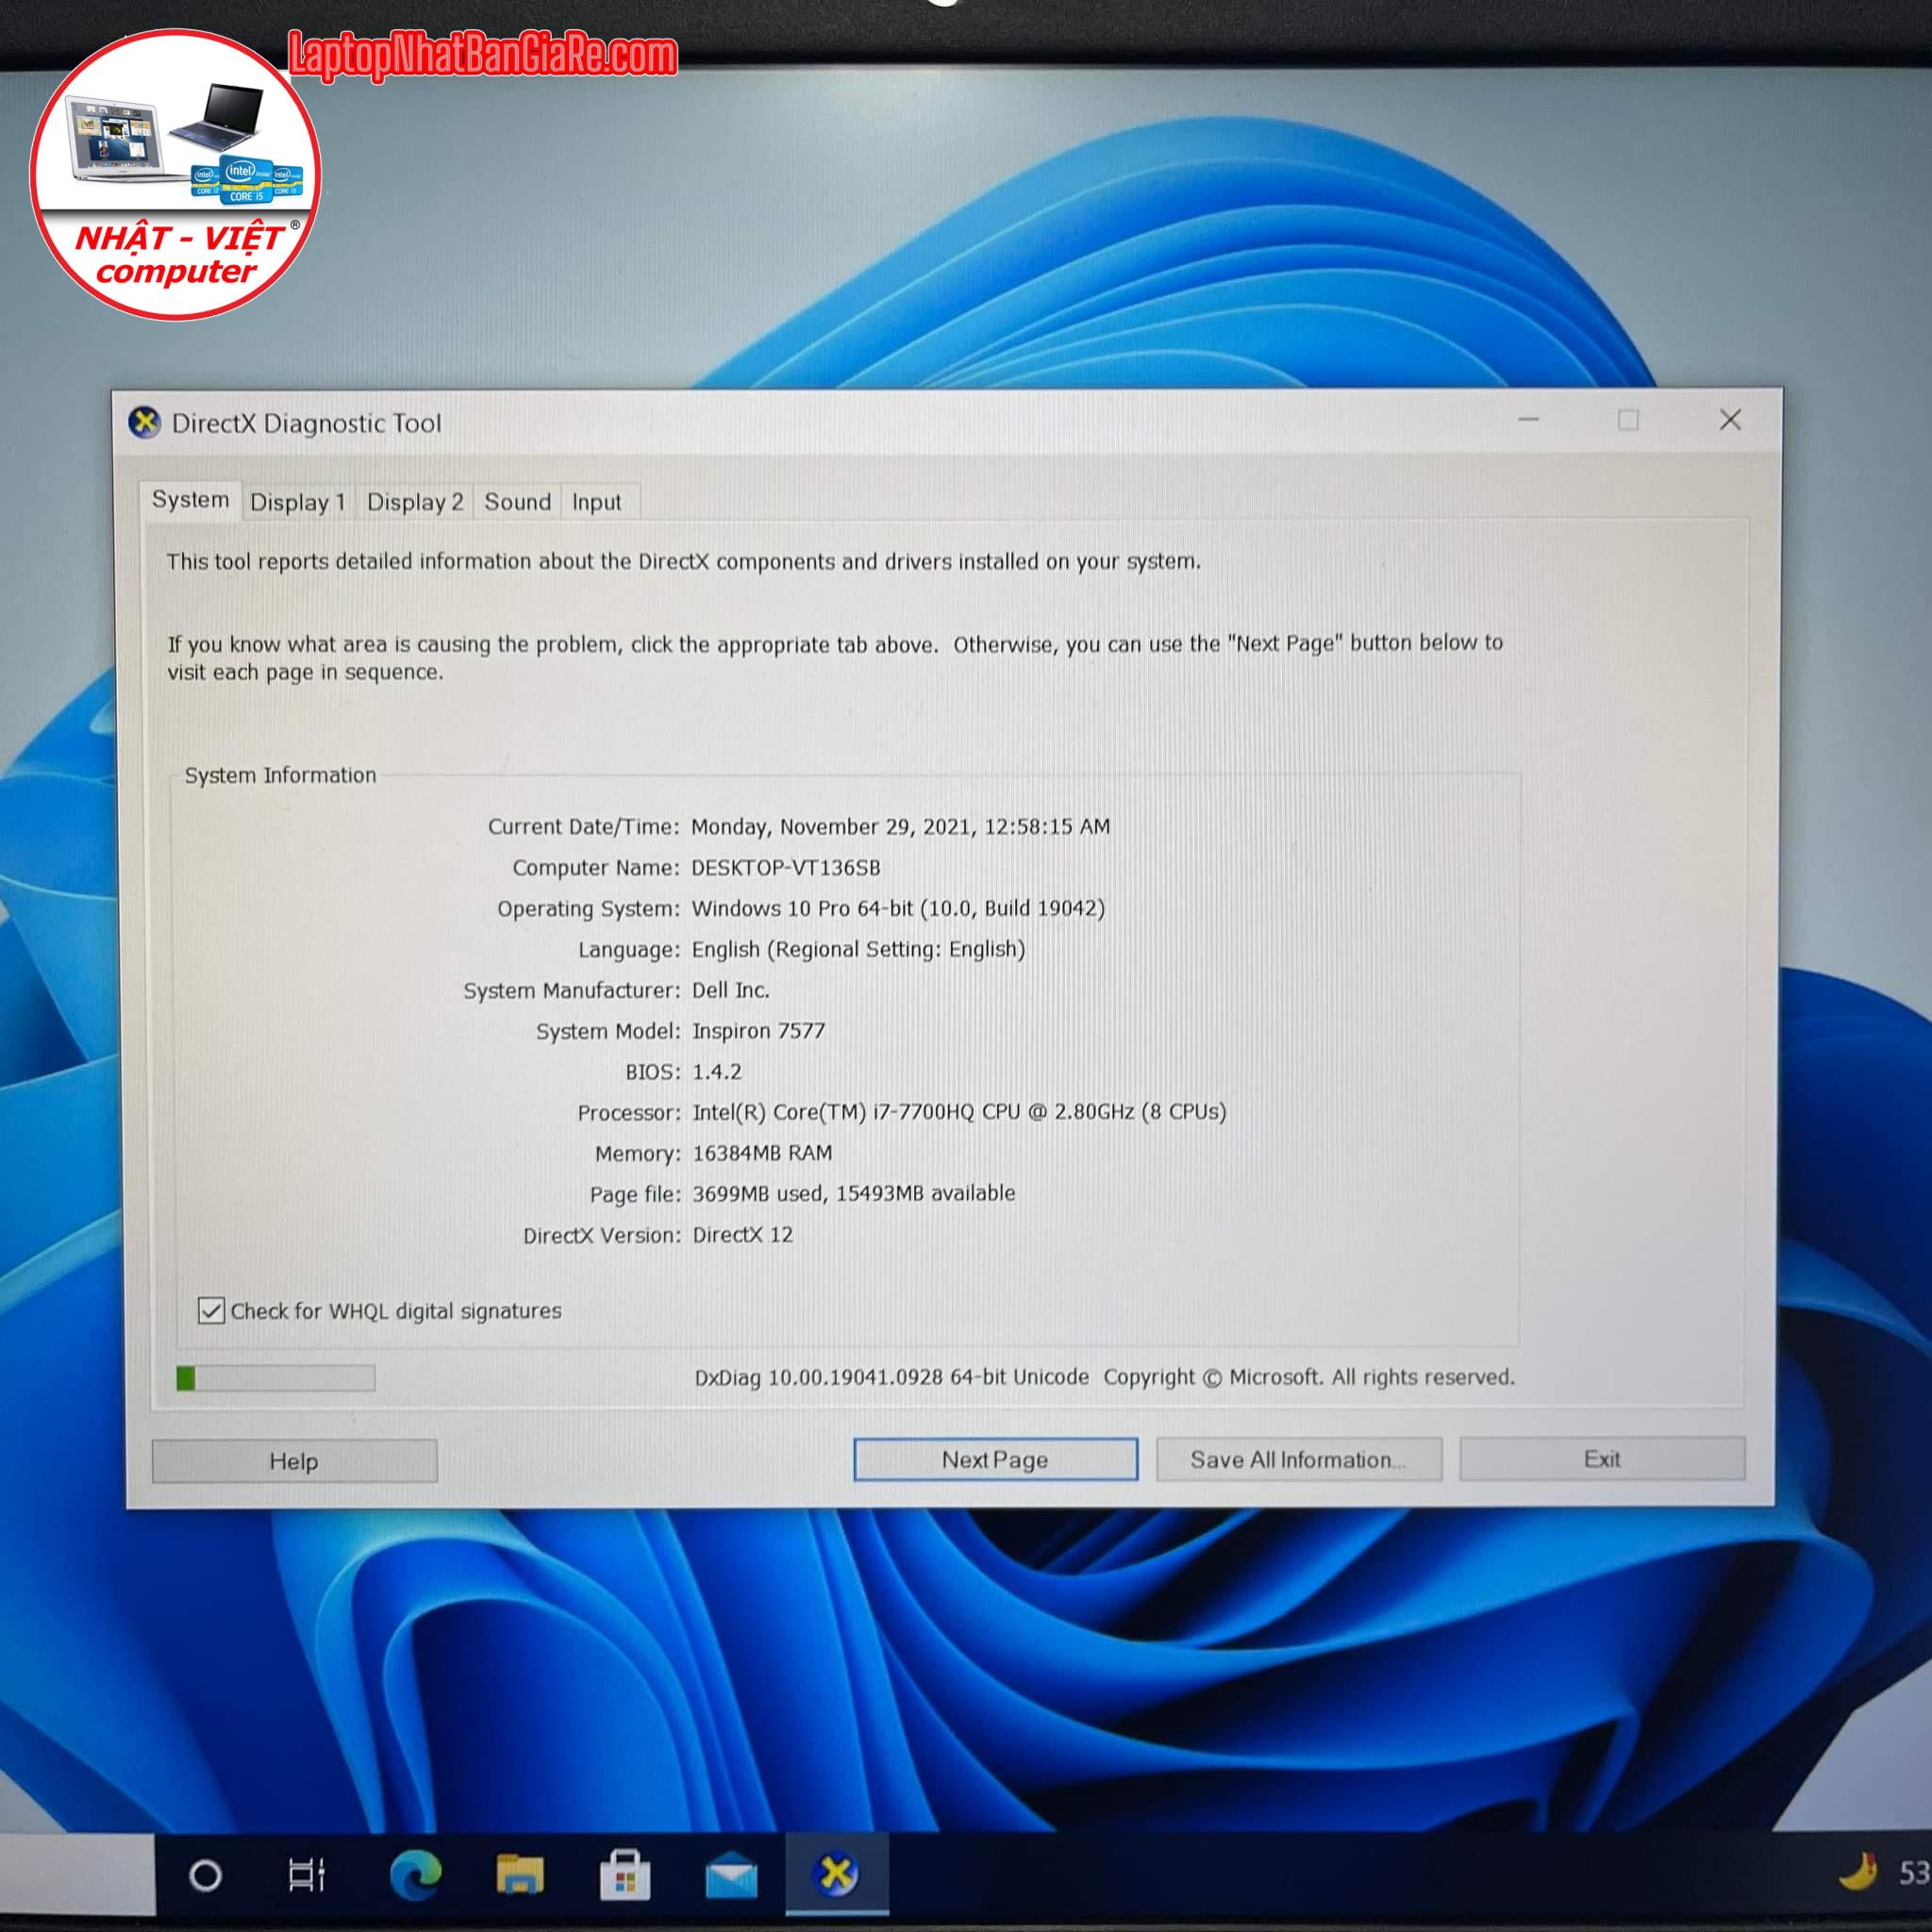The width and height of the screenshot is (1932, 1932).
Task: Click the Next Page button
Action: 995,1460
